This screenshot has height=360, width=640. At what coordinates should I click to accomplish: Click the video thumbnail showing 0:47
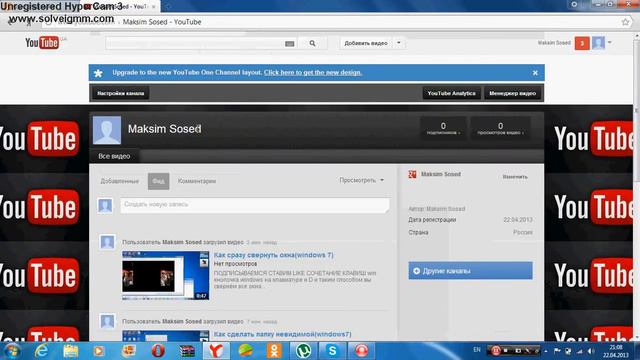pos(165,276)
